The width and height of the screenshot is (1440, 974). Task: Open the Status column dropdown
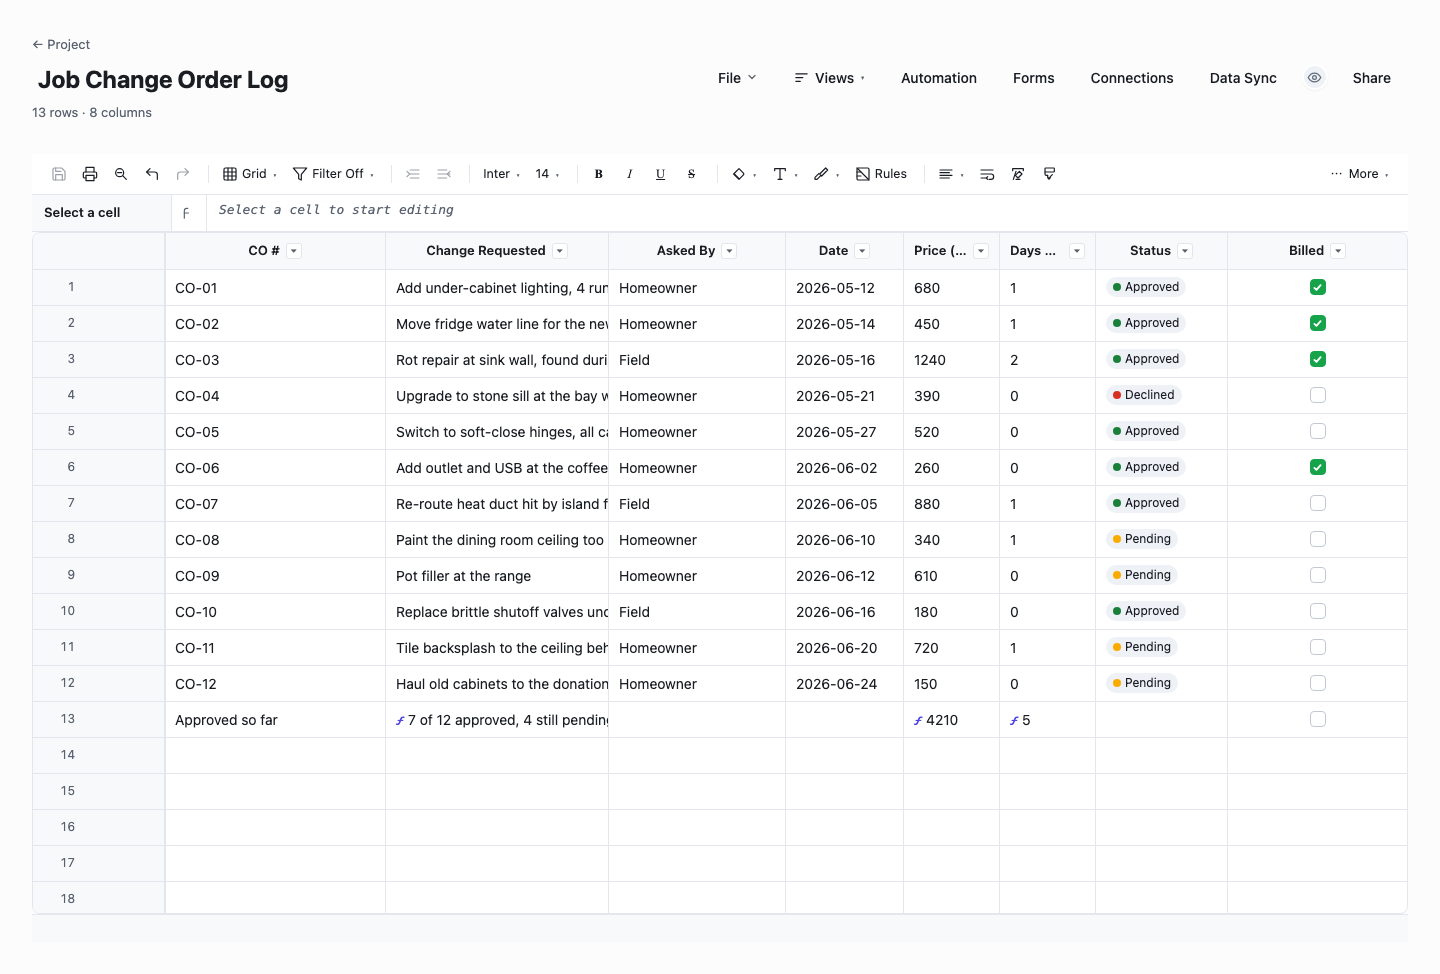1185,251
